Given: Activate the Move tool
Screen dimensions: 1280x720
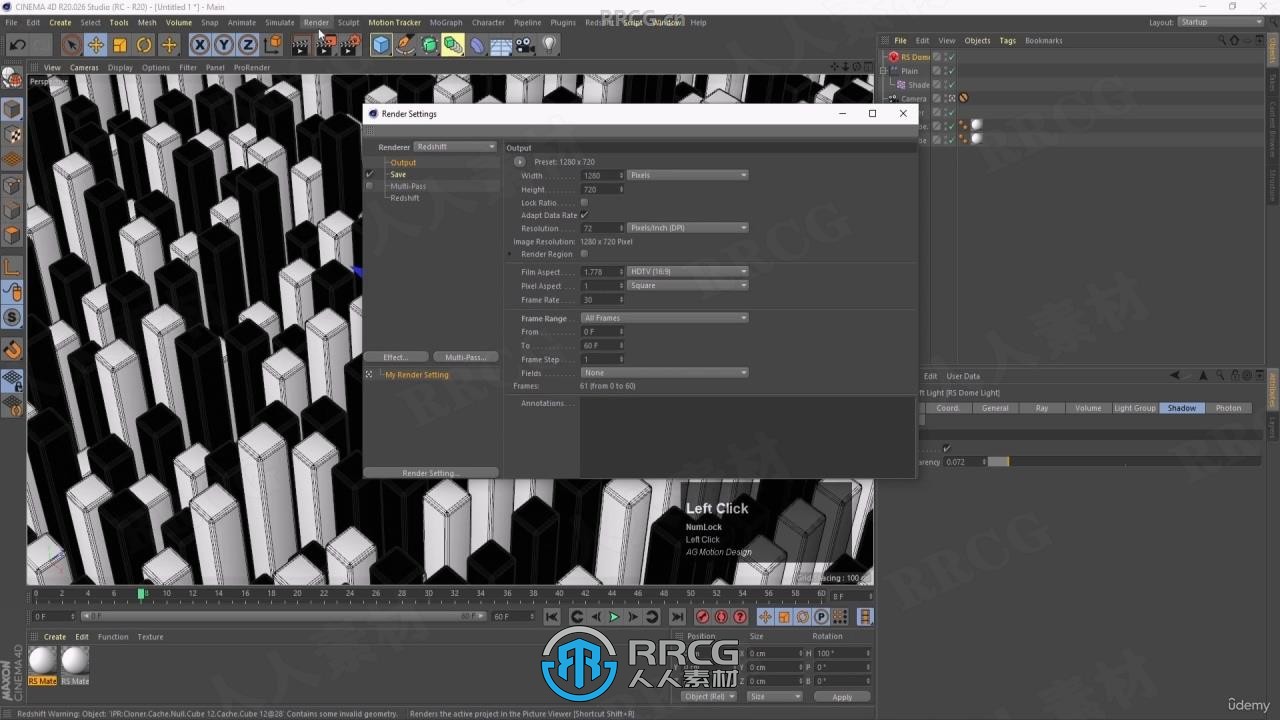Looking at the screenshot, I should pyautogui.click(x=96, y=45).
